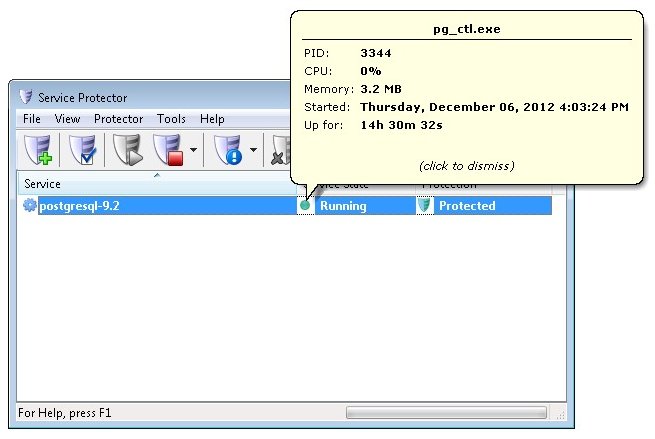
Task: Click the Add Service shield icon
Action: pyautogui.click(x=38, y=150)
